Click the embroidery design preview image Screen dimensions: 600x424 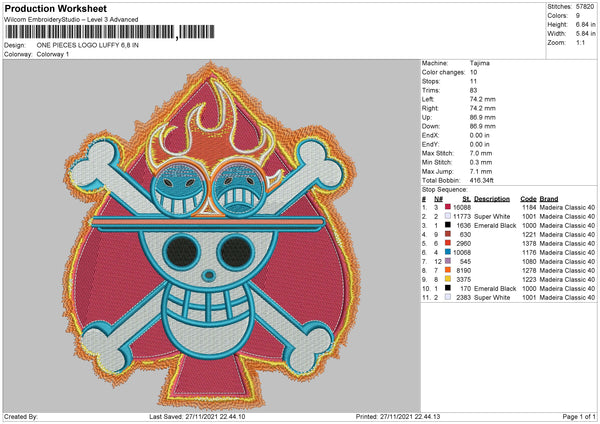pos(212,236)
